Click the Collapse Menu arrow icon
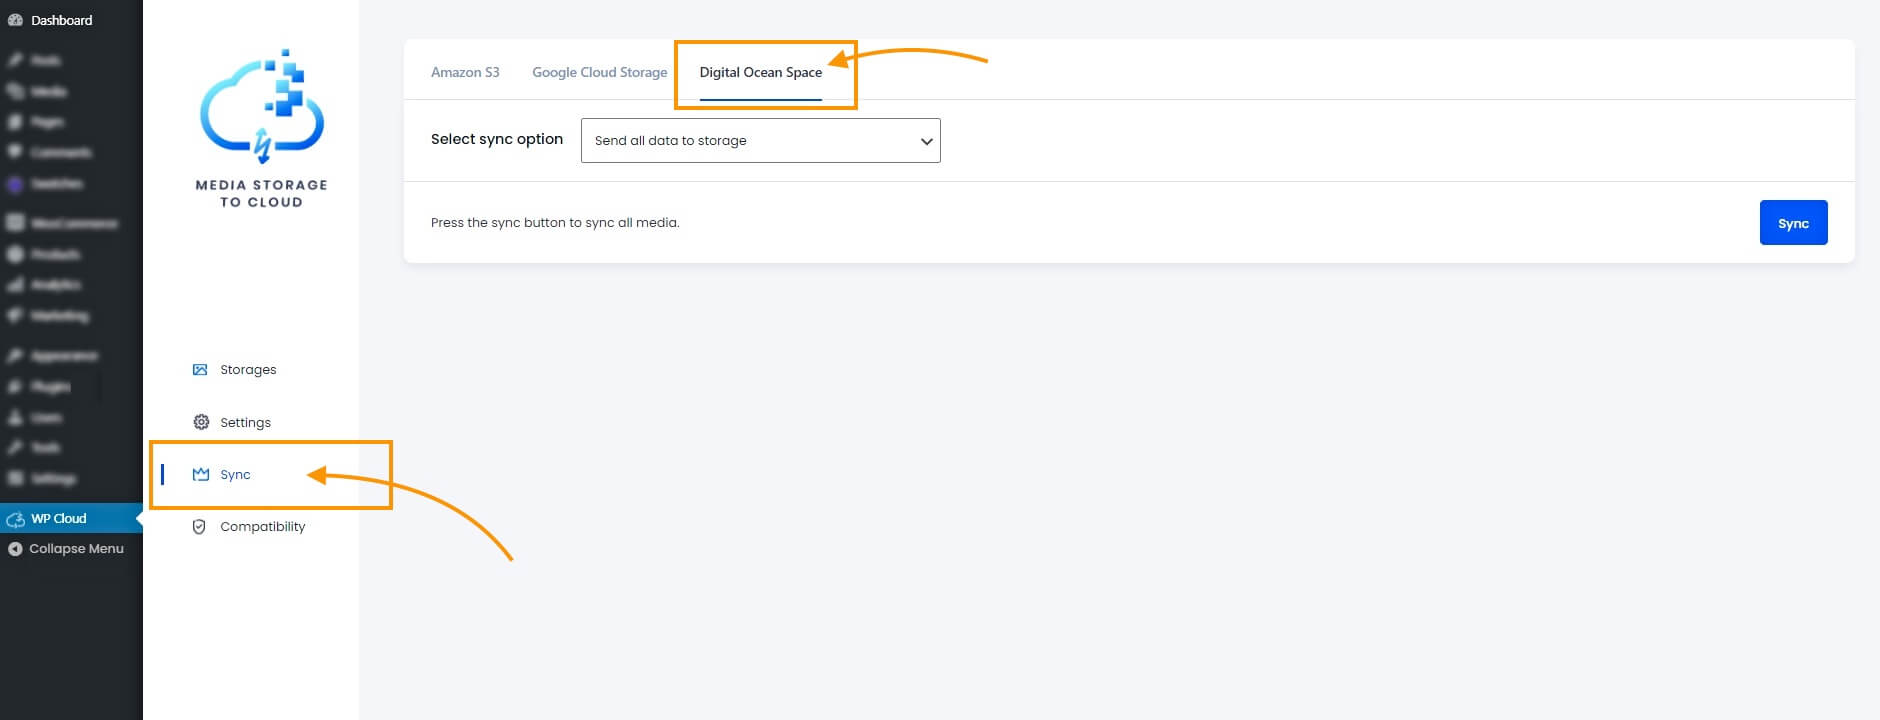 tap(15, 549)
